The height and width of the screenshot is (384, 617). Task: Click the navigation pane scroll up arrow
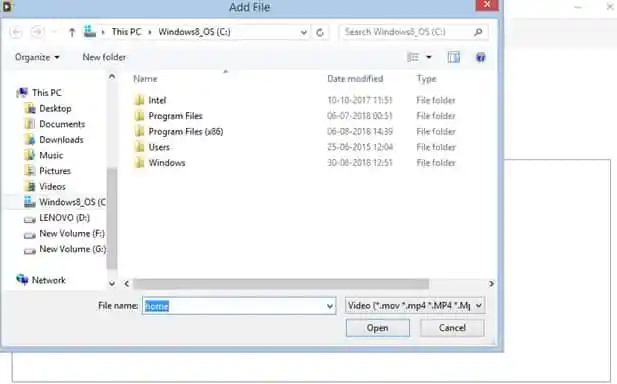112,77
